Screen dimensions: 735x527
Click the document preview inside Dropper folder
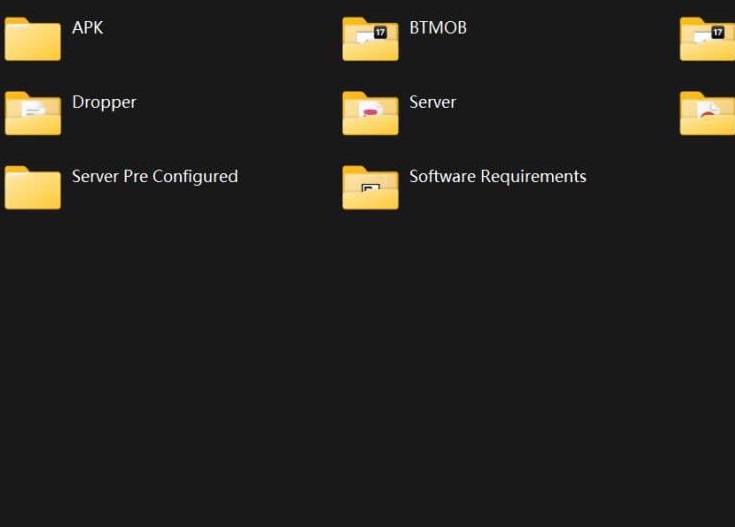coord(32,110)
